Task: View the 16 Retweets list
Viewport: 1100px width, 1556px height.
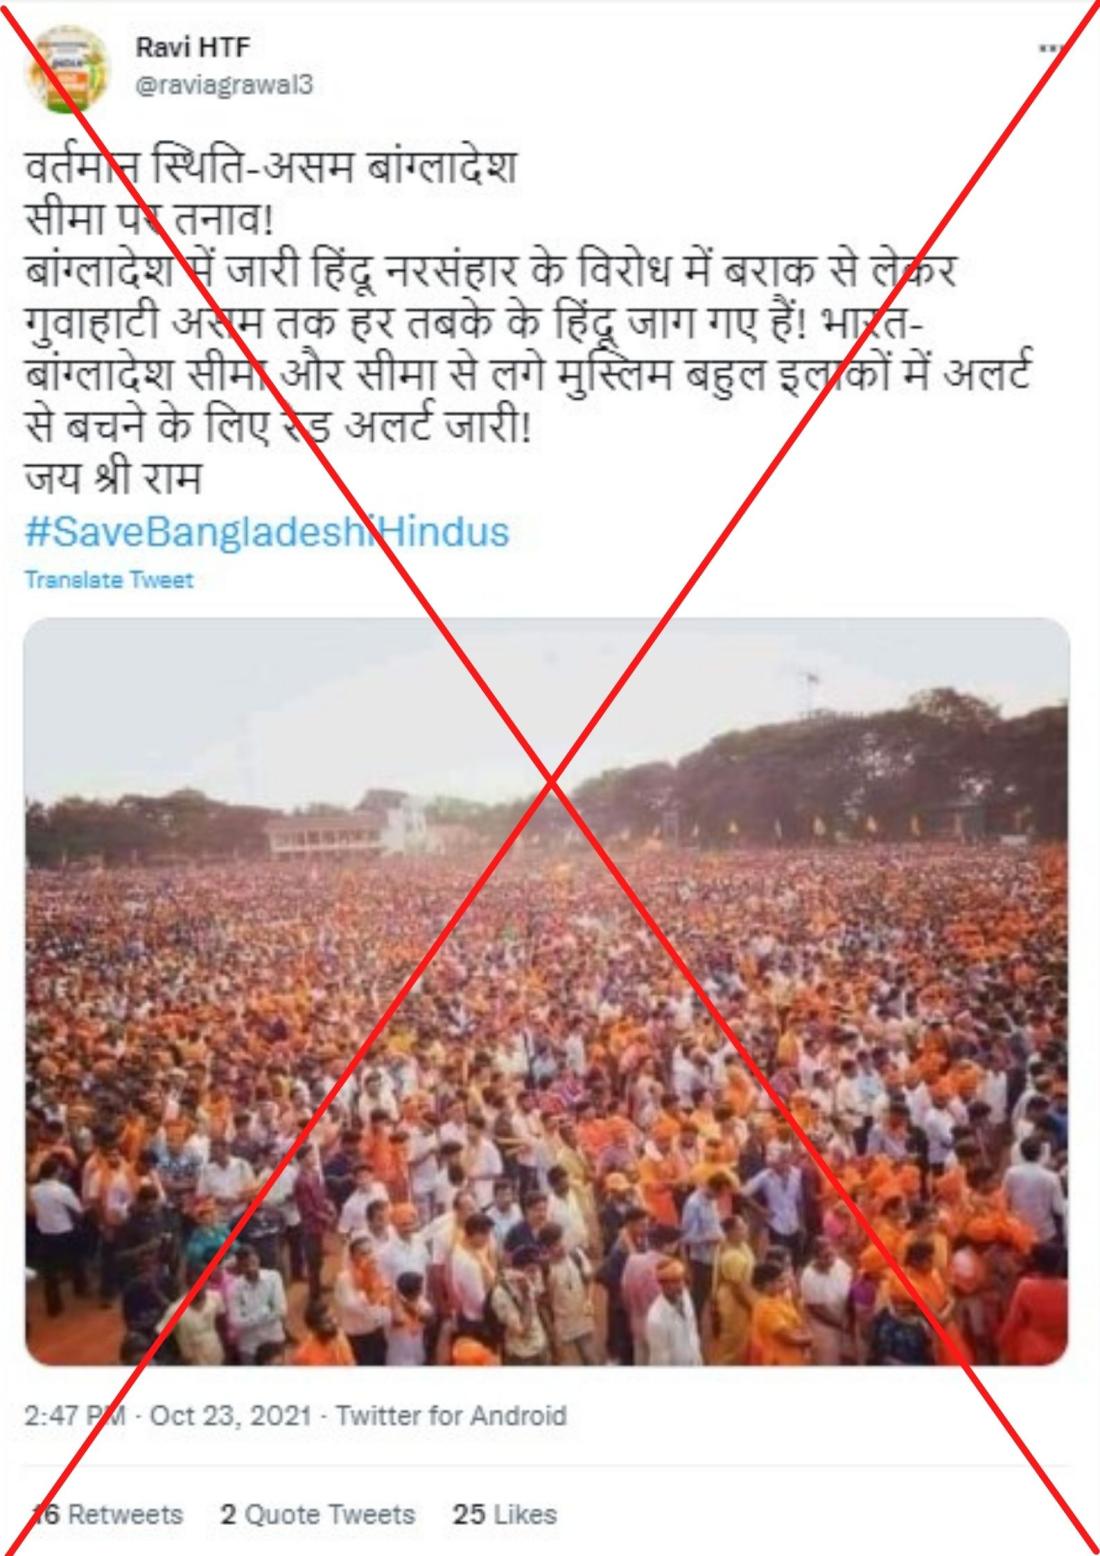Action: pyautogui.click(x=108, y=1514)
